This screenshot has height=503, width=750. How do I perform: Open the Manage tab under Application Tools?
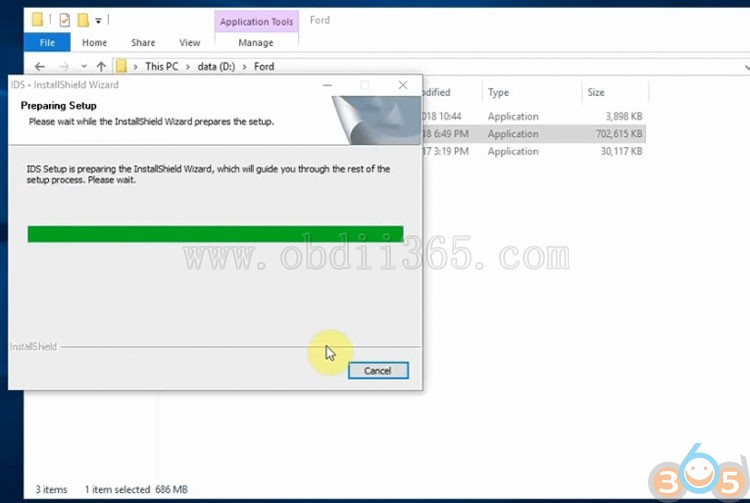point(256,43)
